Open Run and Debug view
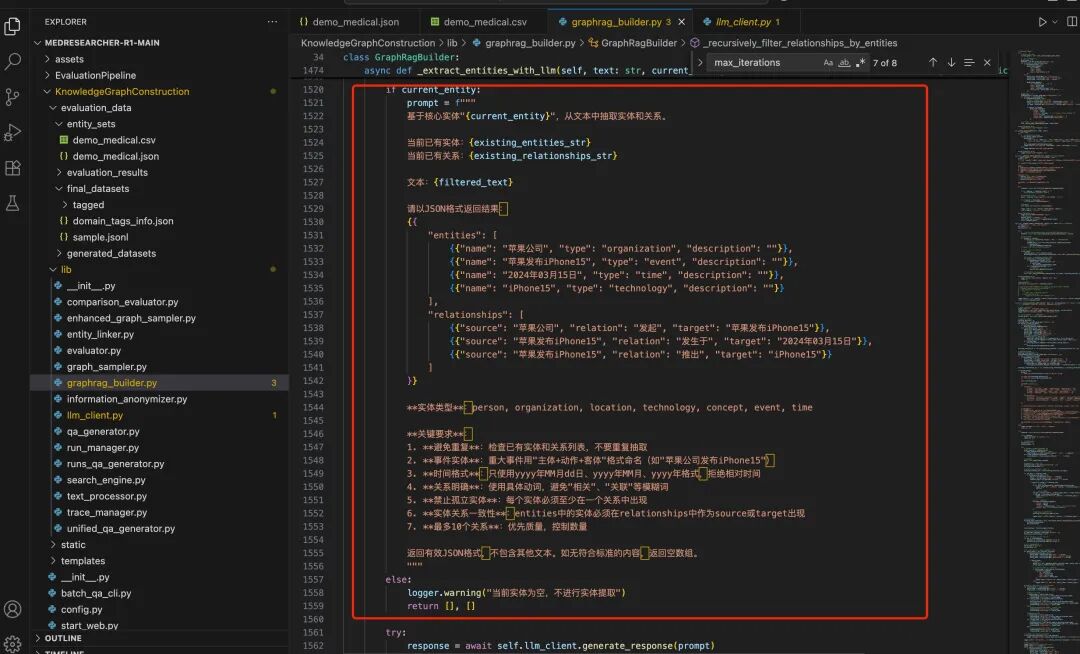Image resolution: width=1080 pixels, height=654 pixels. (x=12, y=132)
